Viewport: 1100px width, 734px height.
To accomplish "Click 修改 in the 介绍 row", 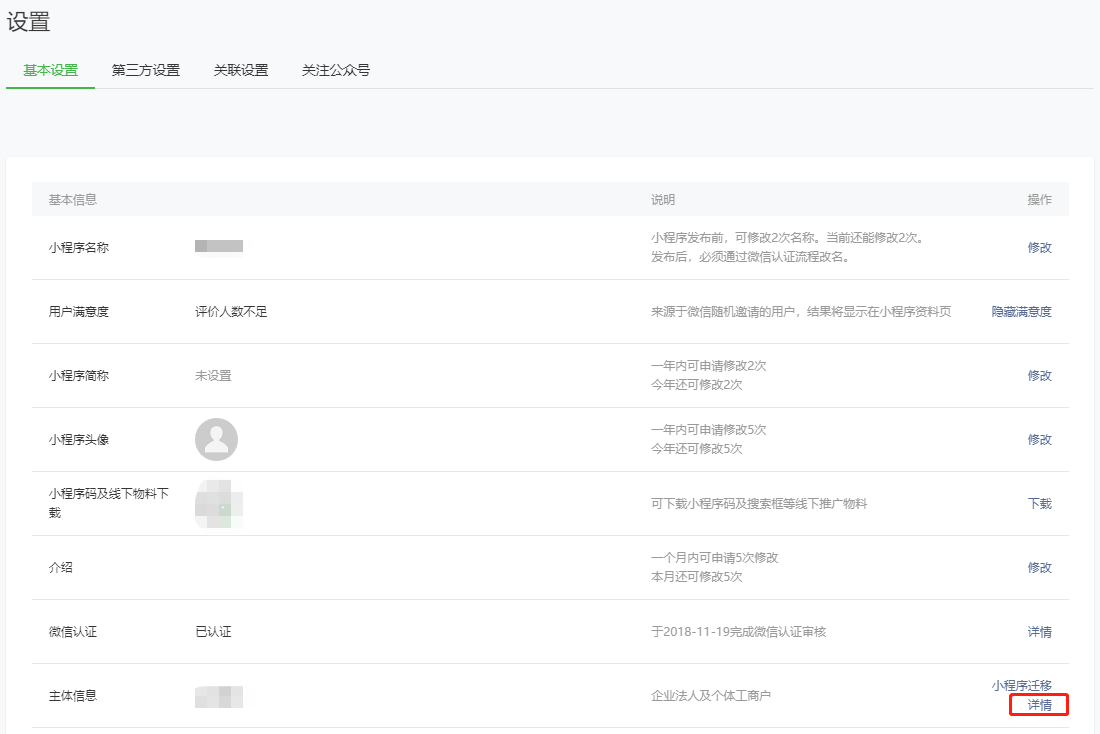I will (x=1039, y=567).
